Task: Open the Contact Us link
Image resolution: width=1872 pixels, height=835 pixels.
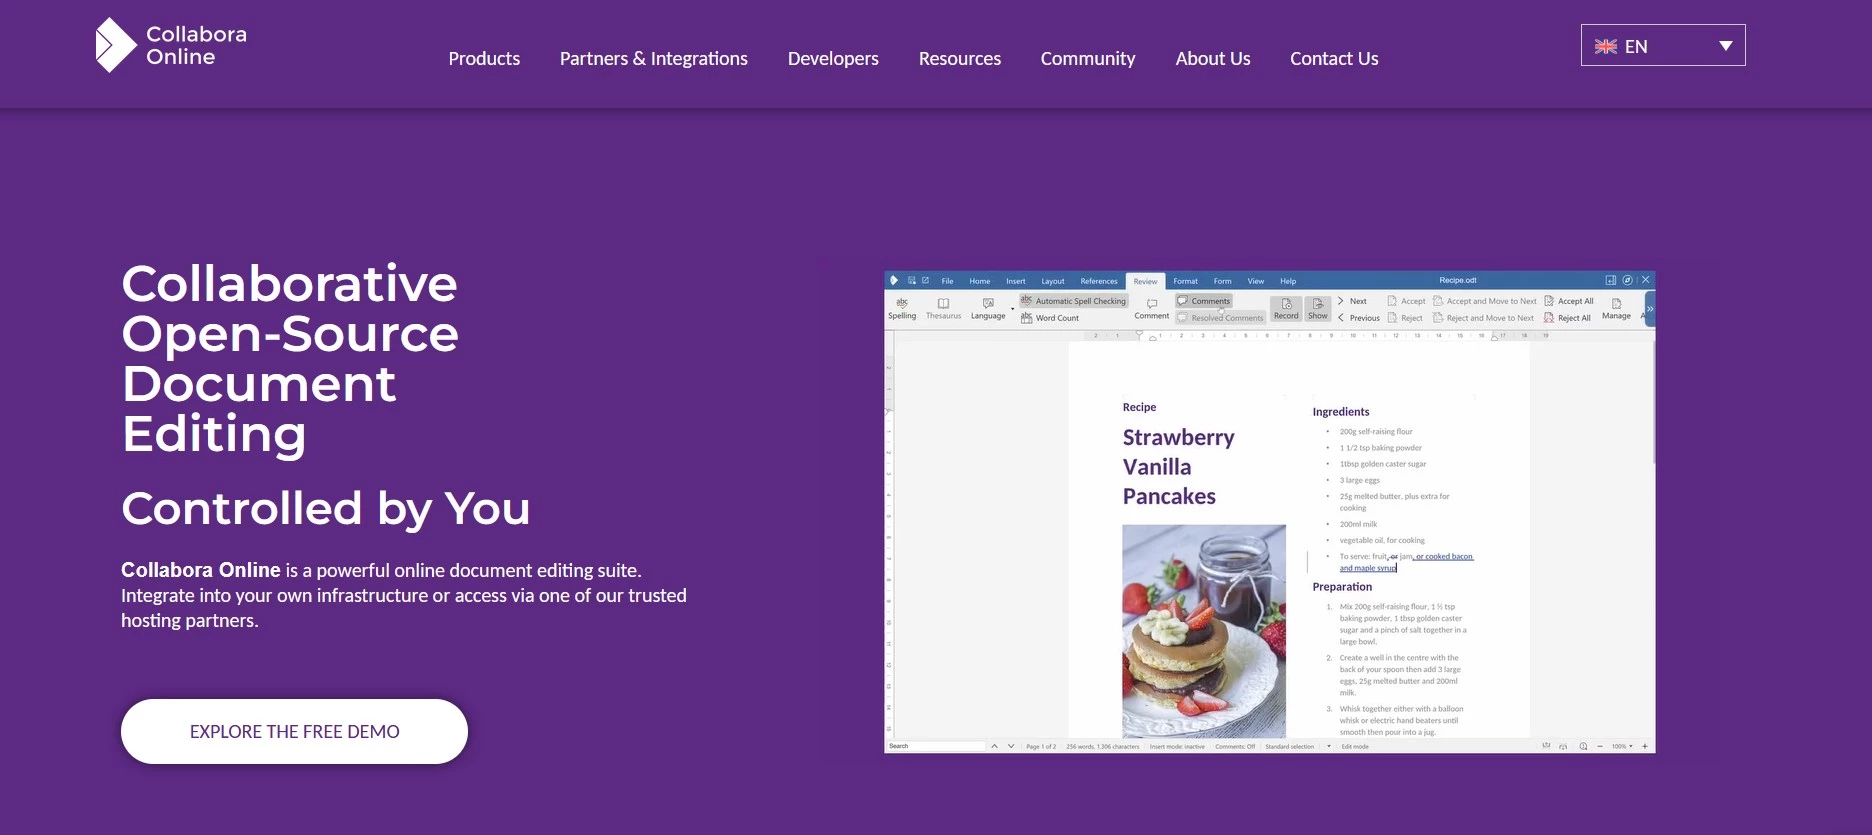Action: point(1334,59)
